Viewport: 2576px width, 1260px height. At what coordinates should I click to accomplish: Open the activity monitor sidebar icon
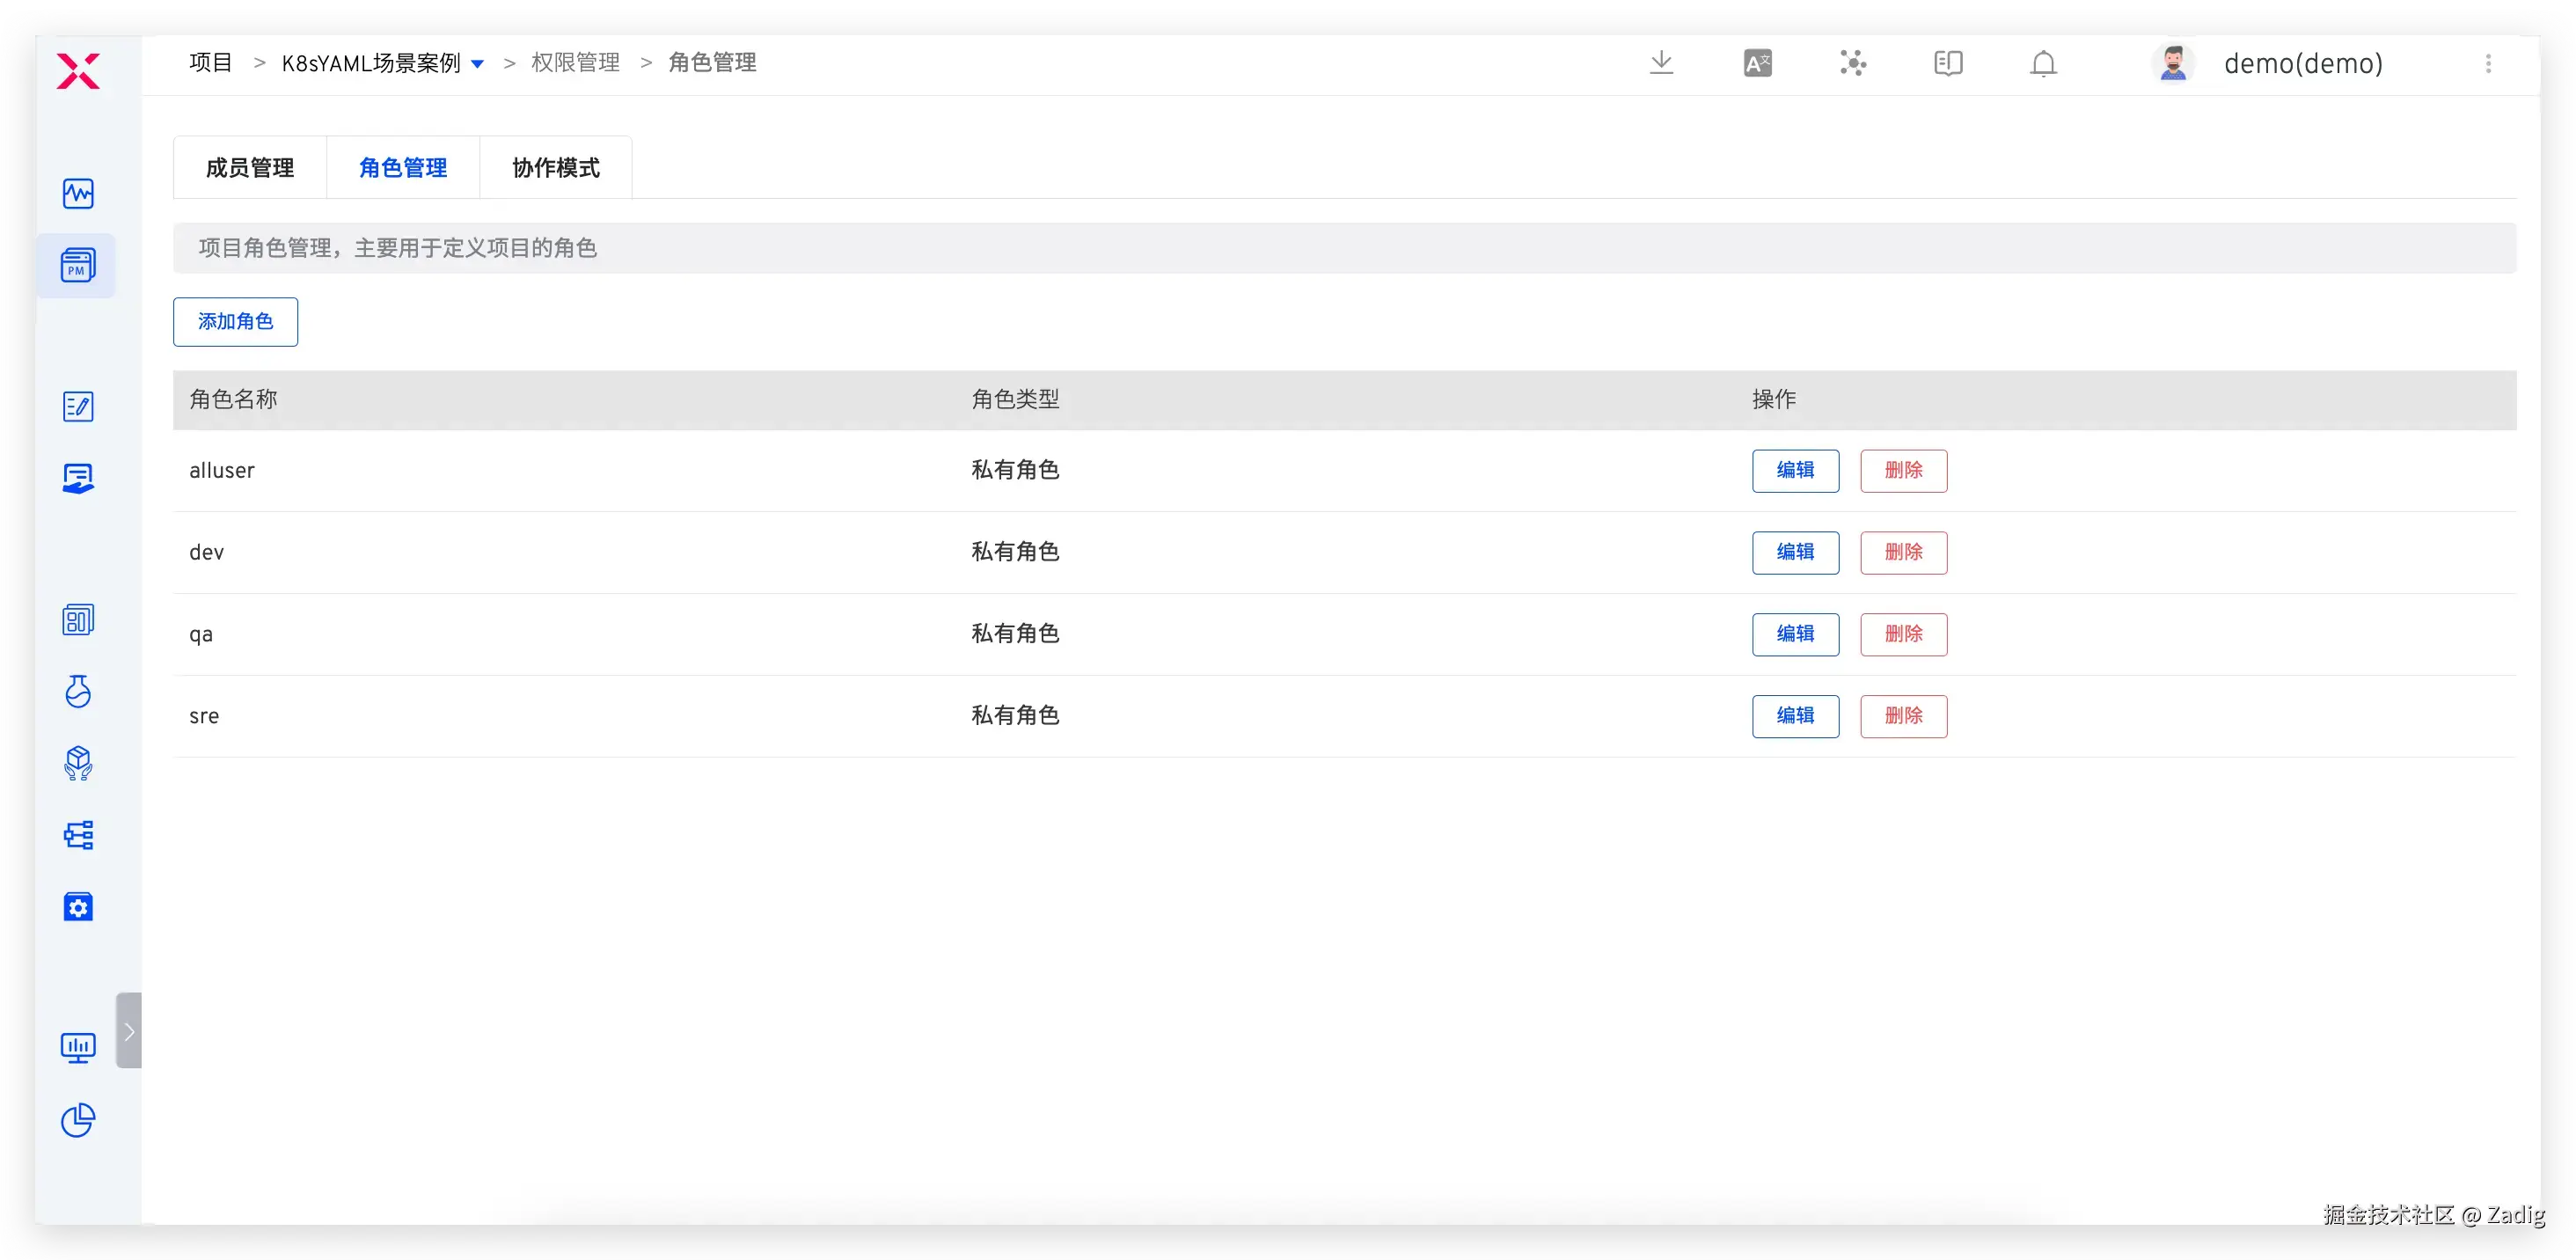click(x=78, y=194)
